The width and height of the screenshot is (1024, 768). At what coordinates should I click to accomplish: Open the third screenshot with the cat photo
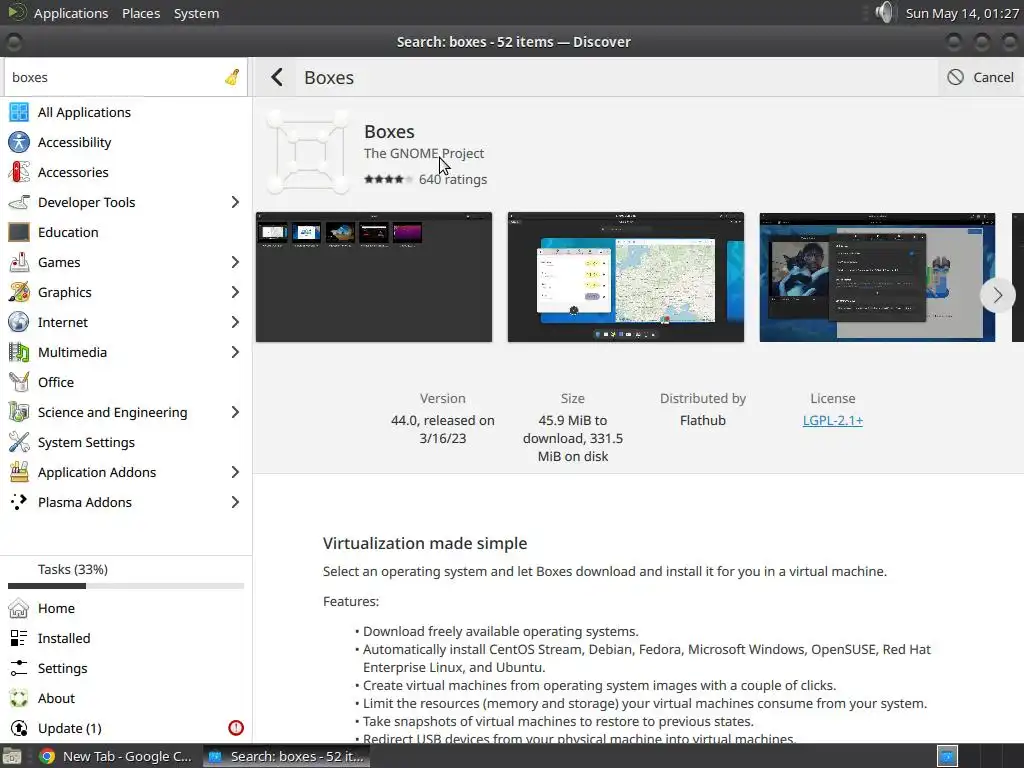877,277
